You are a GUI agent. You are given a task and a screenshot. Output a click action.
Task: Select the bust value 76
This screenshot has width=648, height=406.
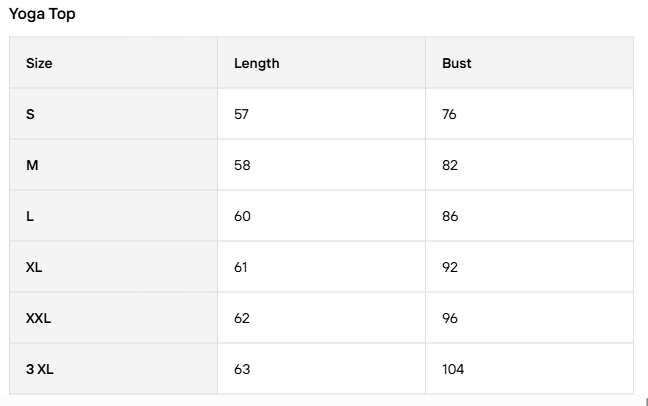click(449, 114)
